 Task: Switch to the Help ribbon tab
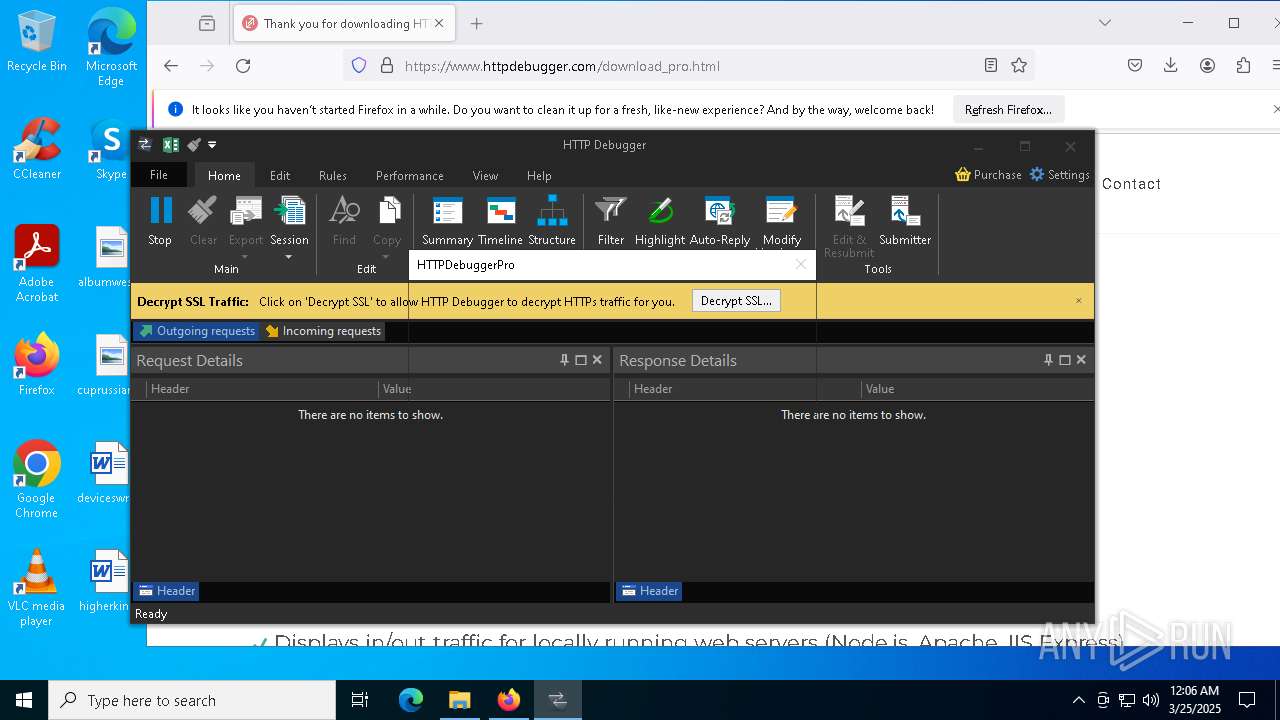coord(539,175)
